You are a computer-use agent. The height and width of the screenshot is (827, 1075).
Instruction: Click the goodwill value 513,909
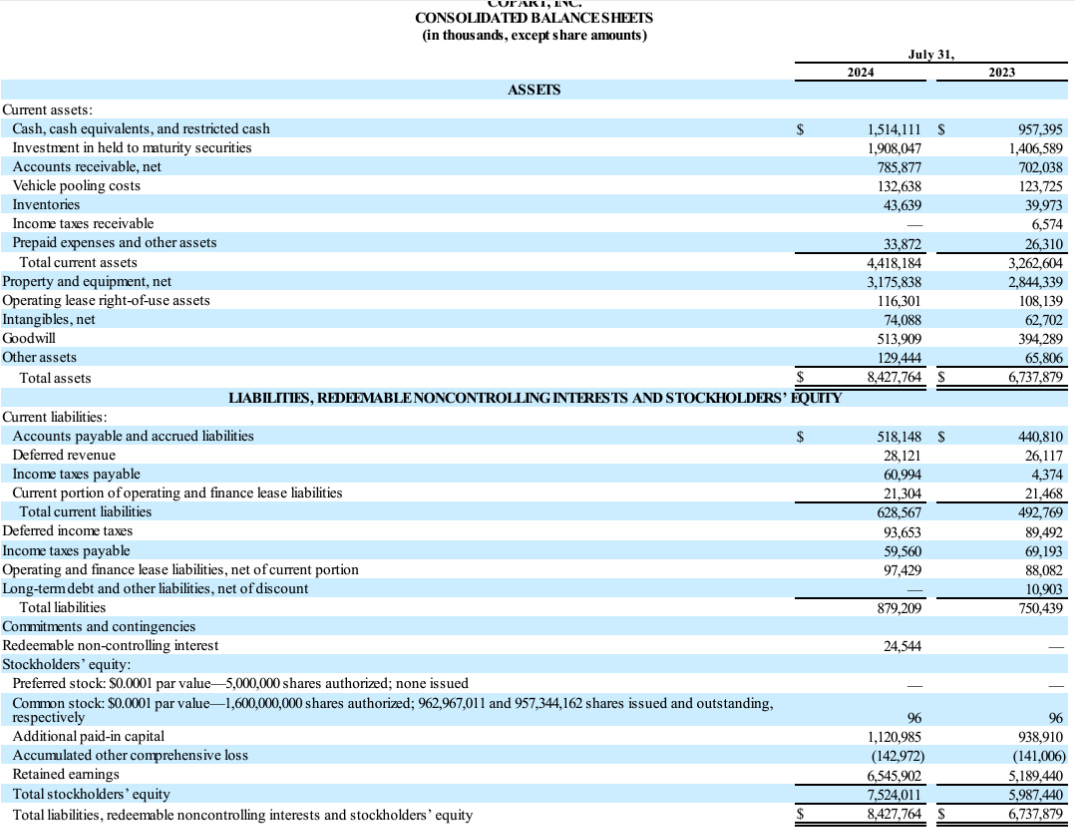pyautogui.click(x=899, y=339)
